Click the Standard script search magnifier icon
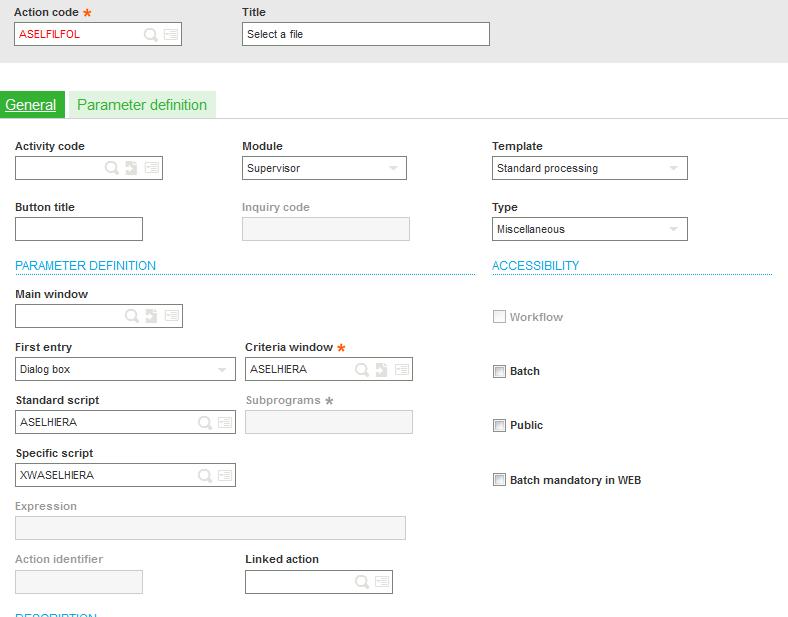The height and width of the screenshot is (617, 788). [204, 422]
